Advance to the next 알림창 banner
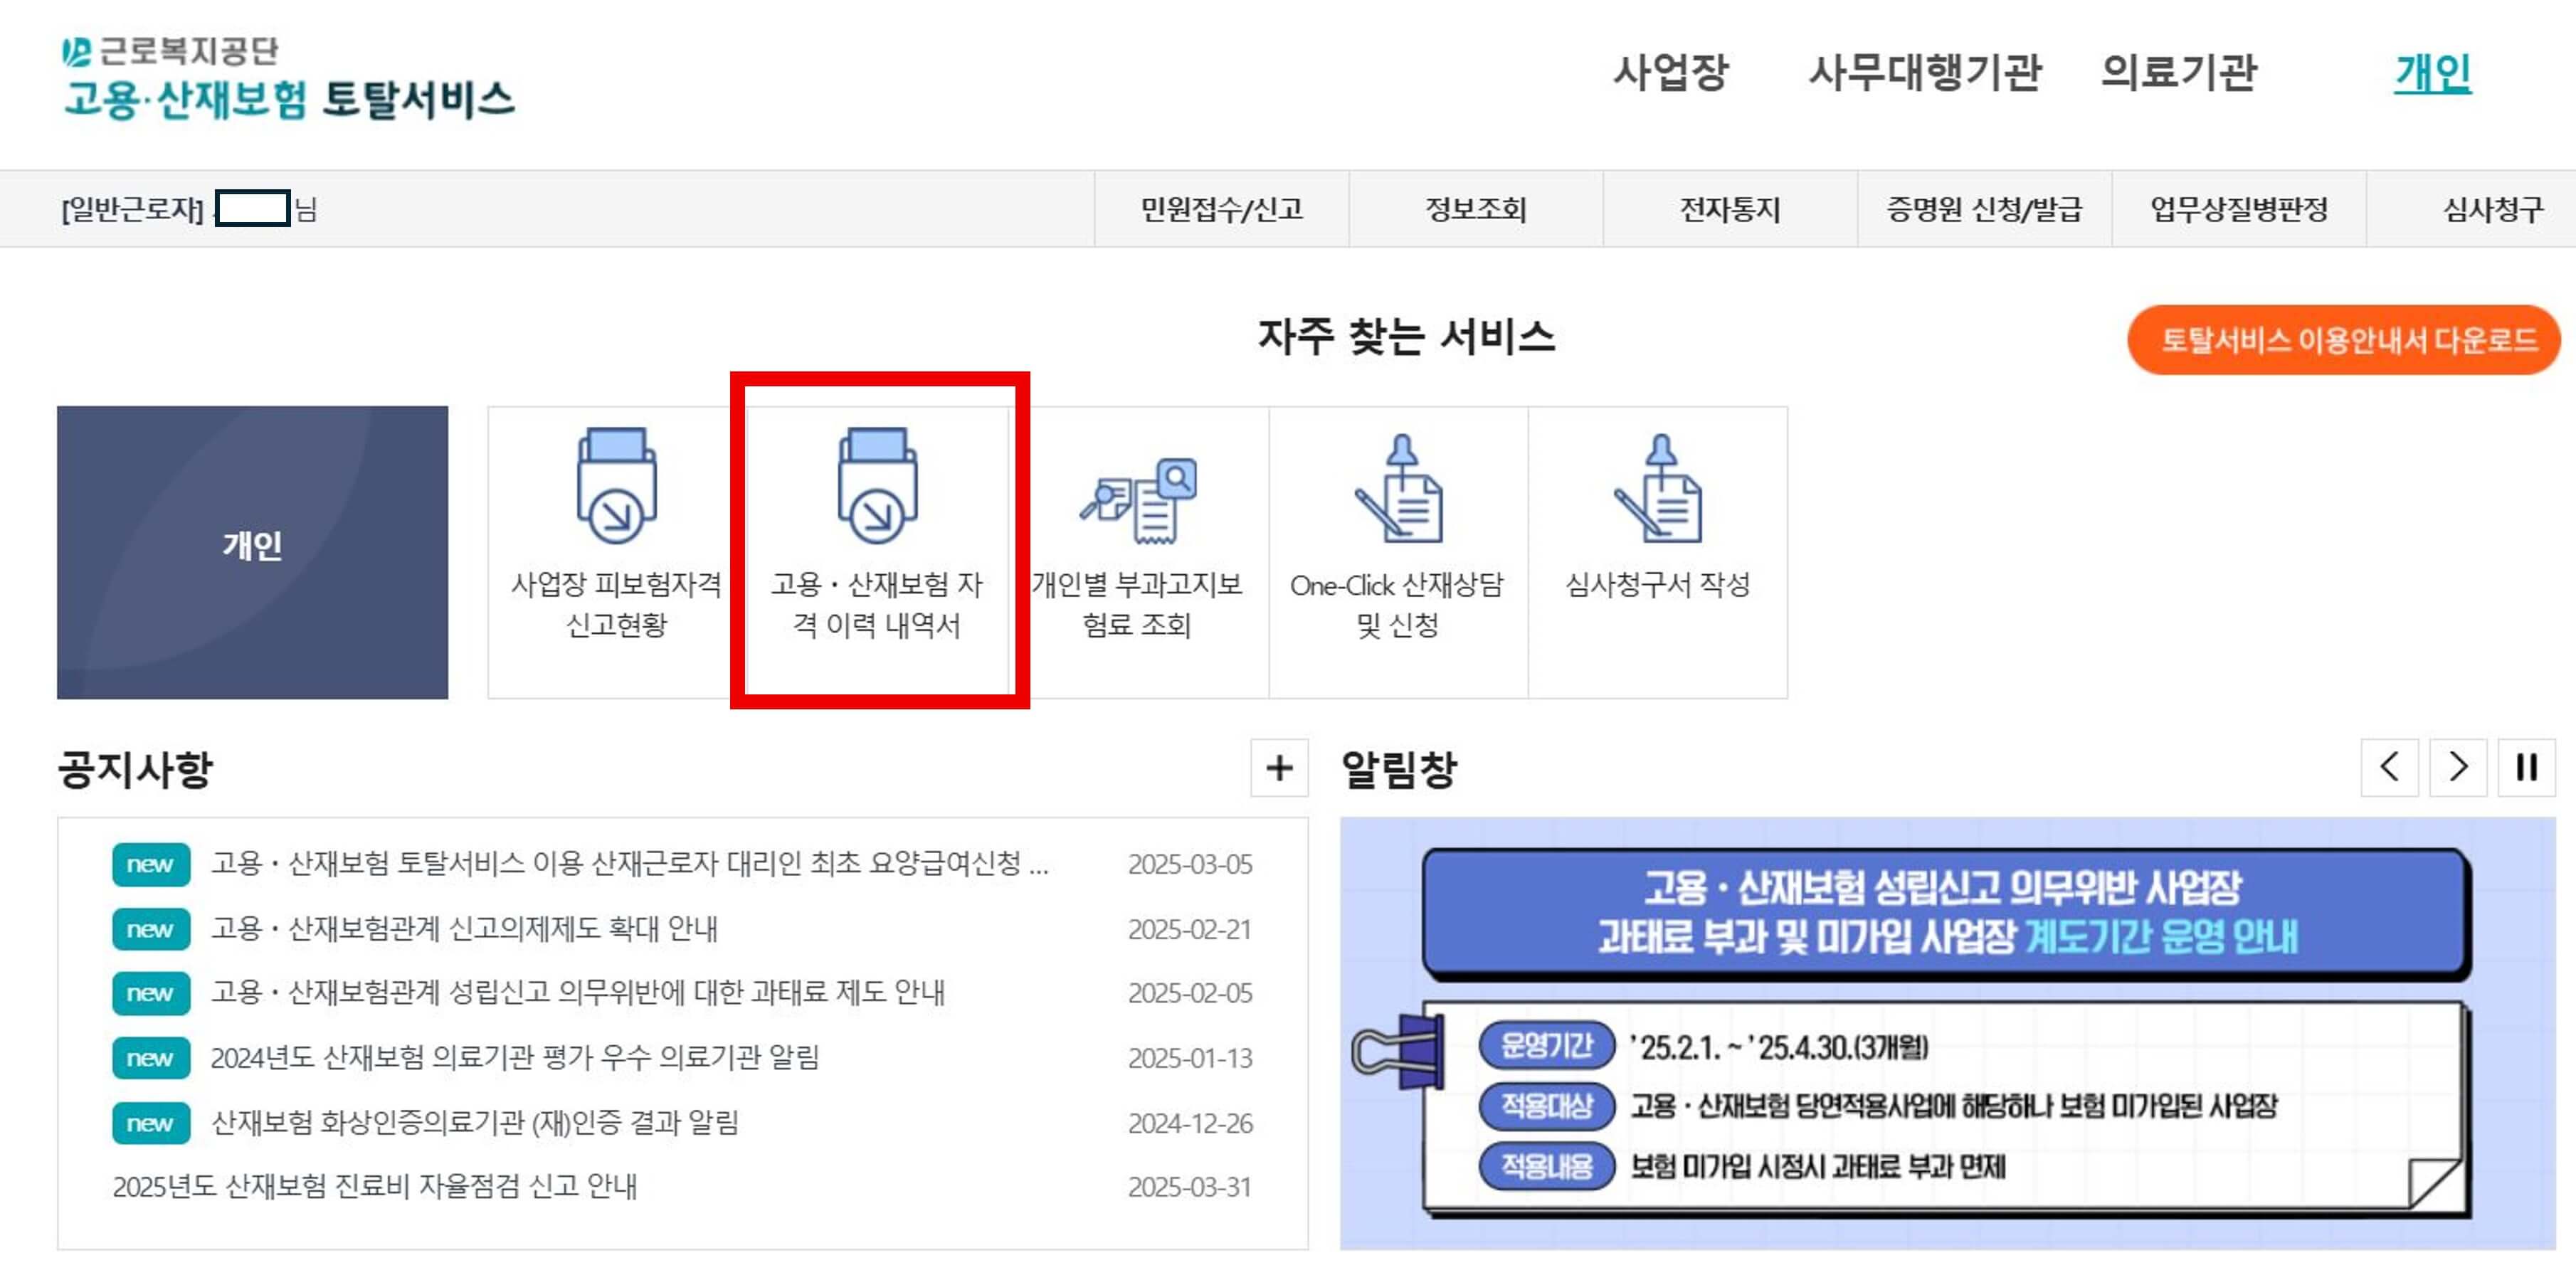Image resolution: width=2576 pixels, height=1270 pixels. pos(2458,768)
